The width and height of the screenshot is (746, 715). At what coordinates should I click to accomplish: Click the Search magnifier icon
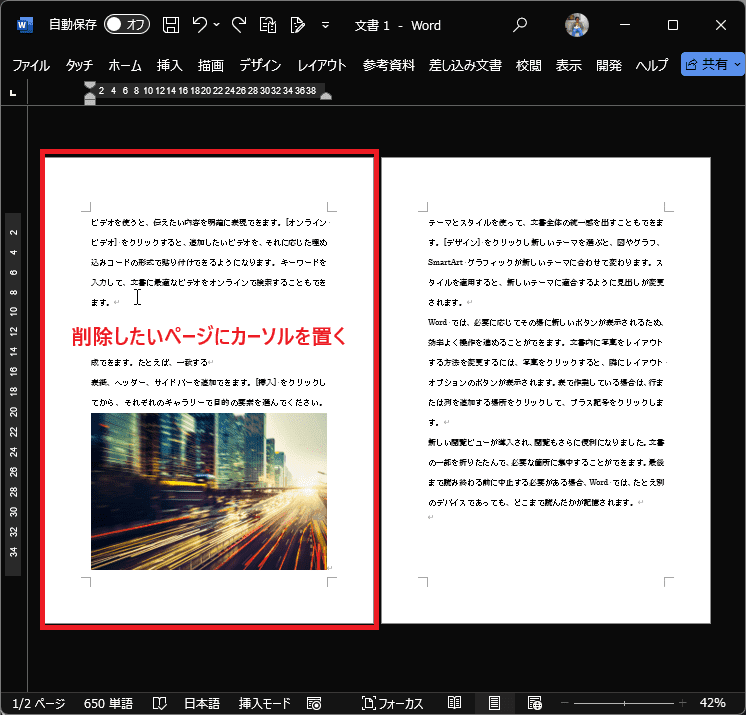[x=520, y=25]
